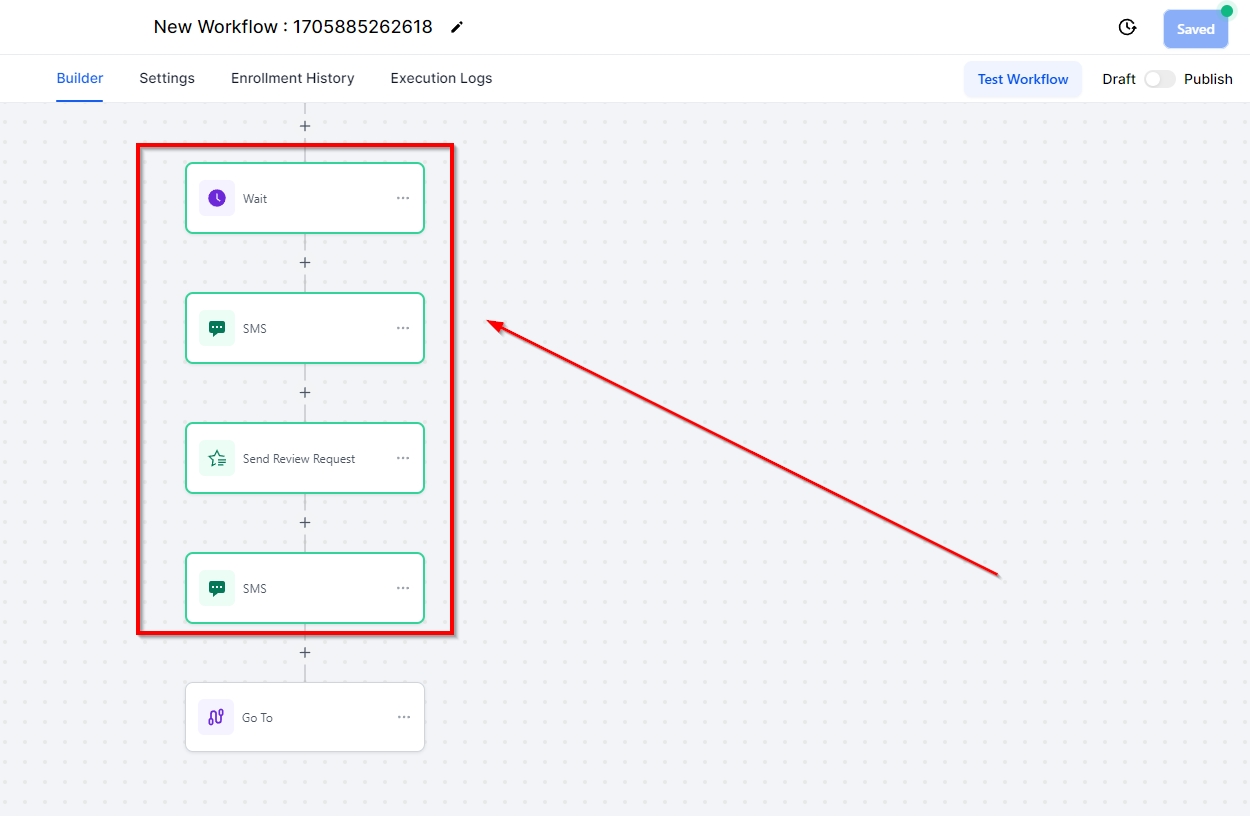Viewport: 1250px width, 816px height.
Task: Click the Send Review Request star icon
Action: click(x=217, y=458)
